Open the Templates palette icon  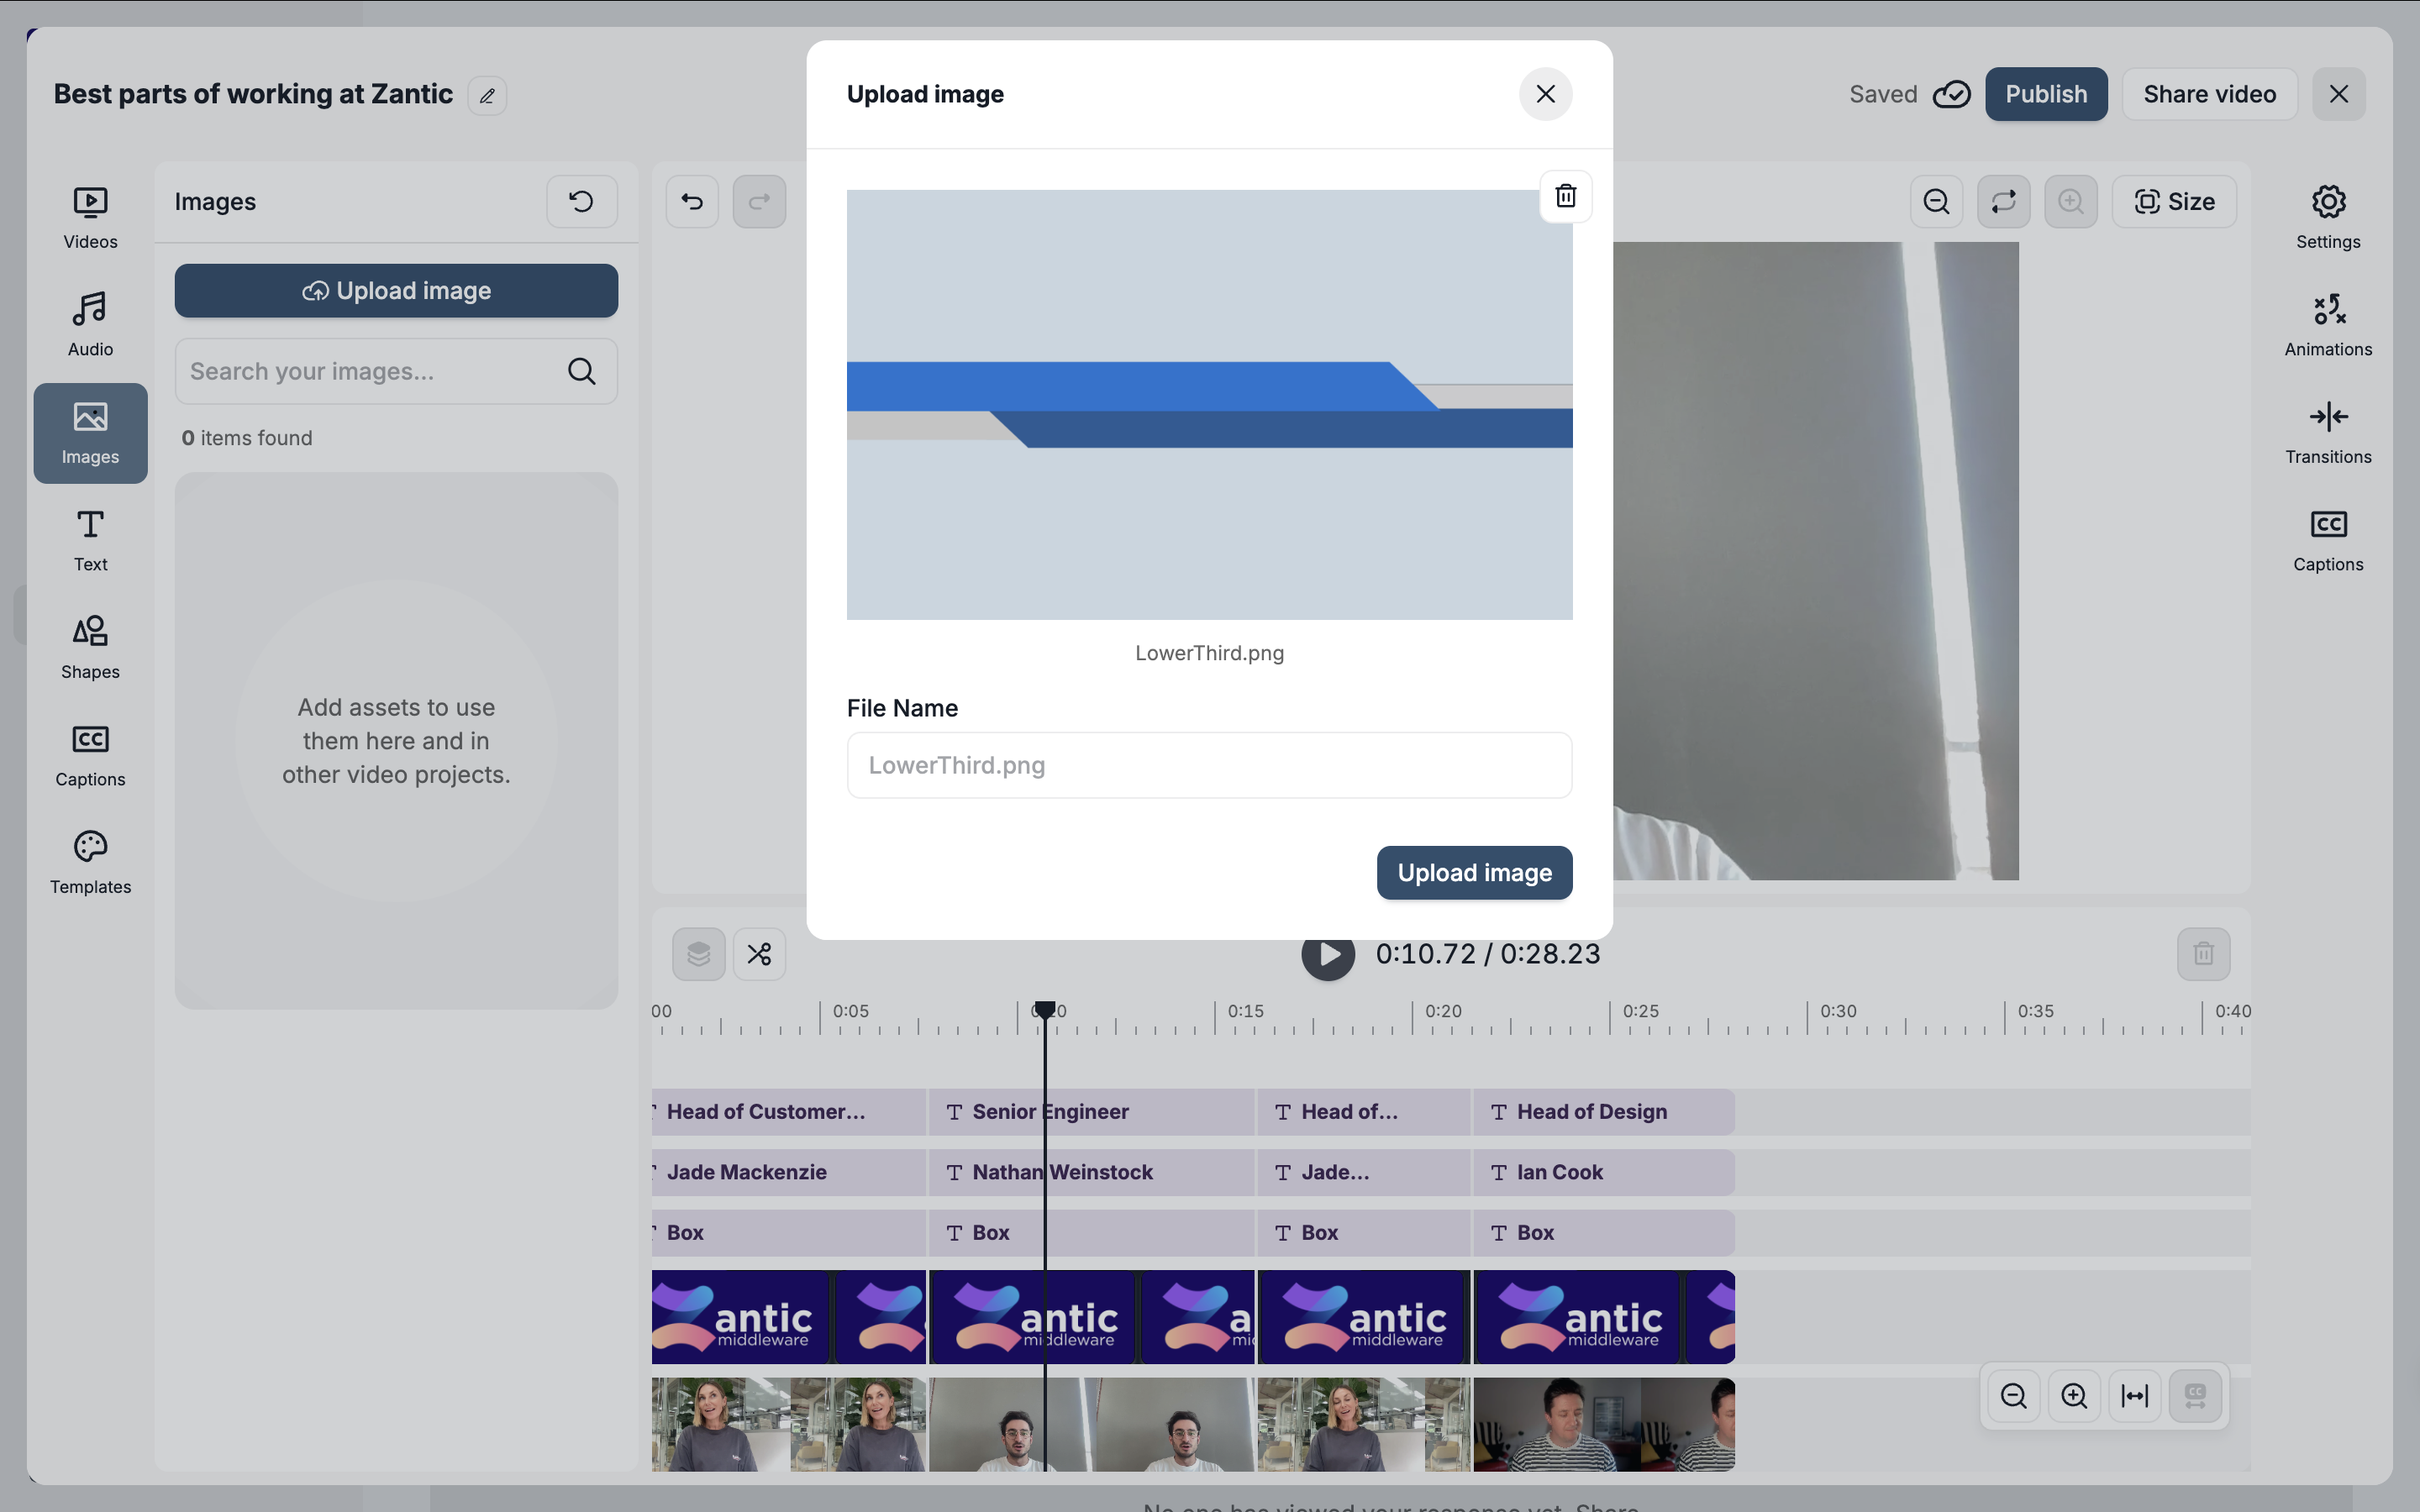tap(90, 862)
